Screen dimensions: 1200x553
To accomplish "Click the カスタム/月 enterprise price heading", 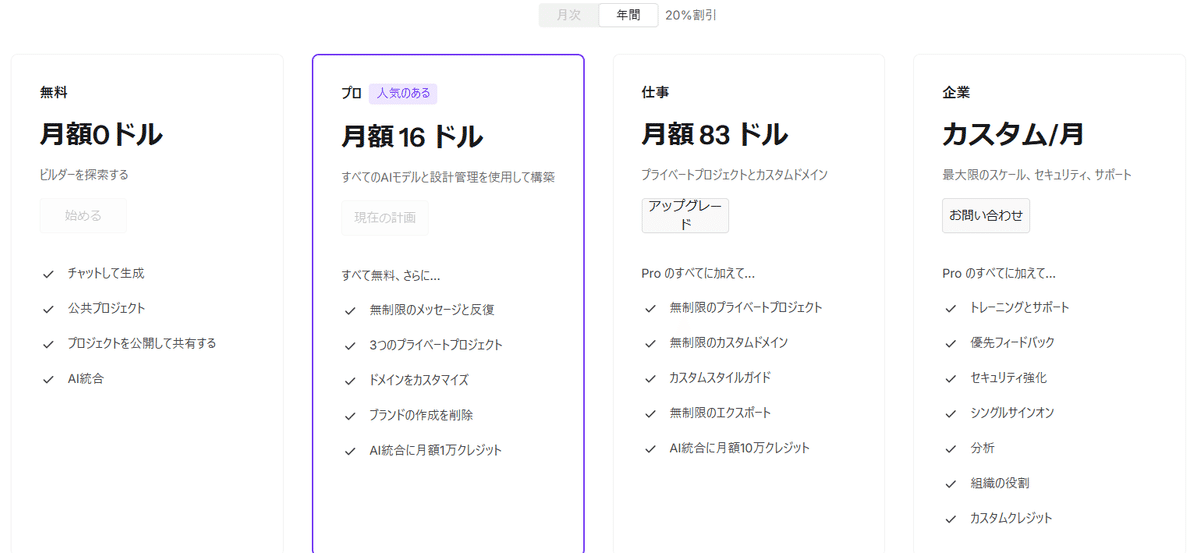I will click(x=1012, y=134).
